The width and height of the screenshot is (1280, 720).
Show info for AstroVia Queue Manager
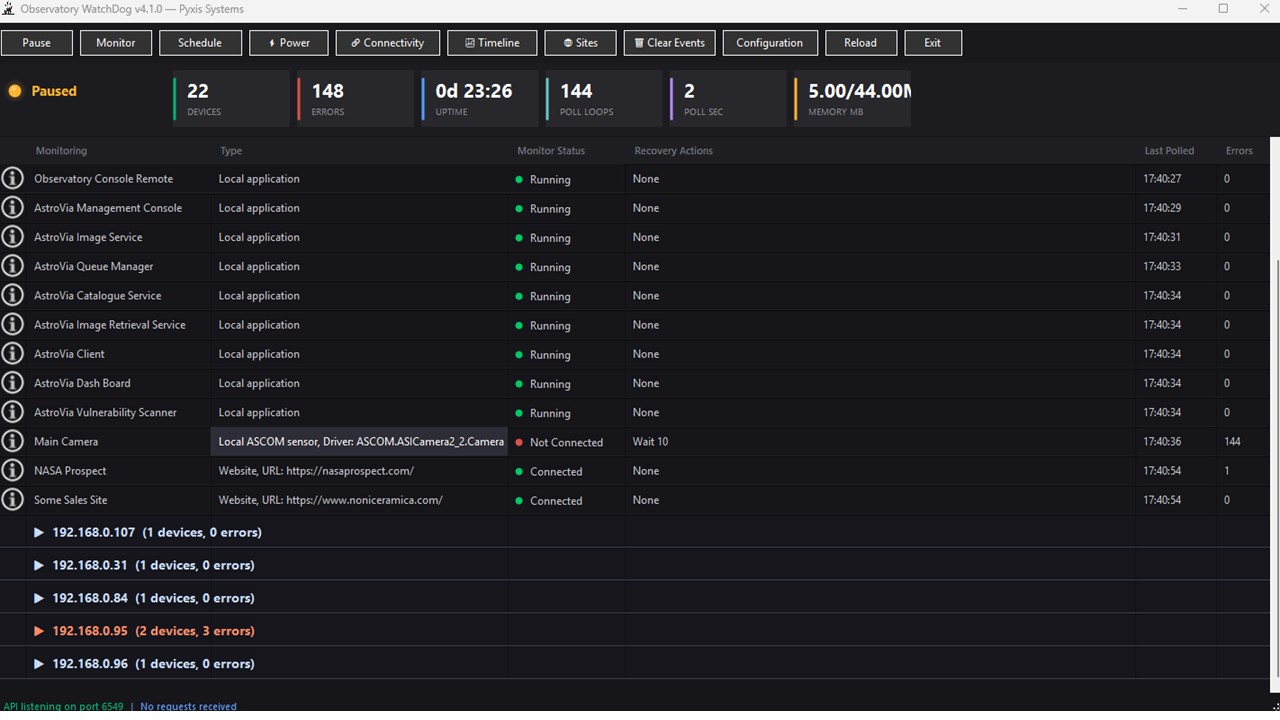click(12, 265)
